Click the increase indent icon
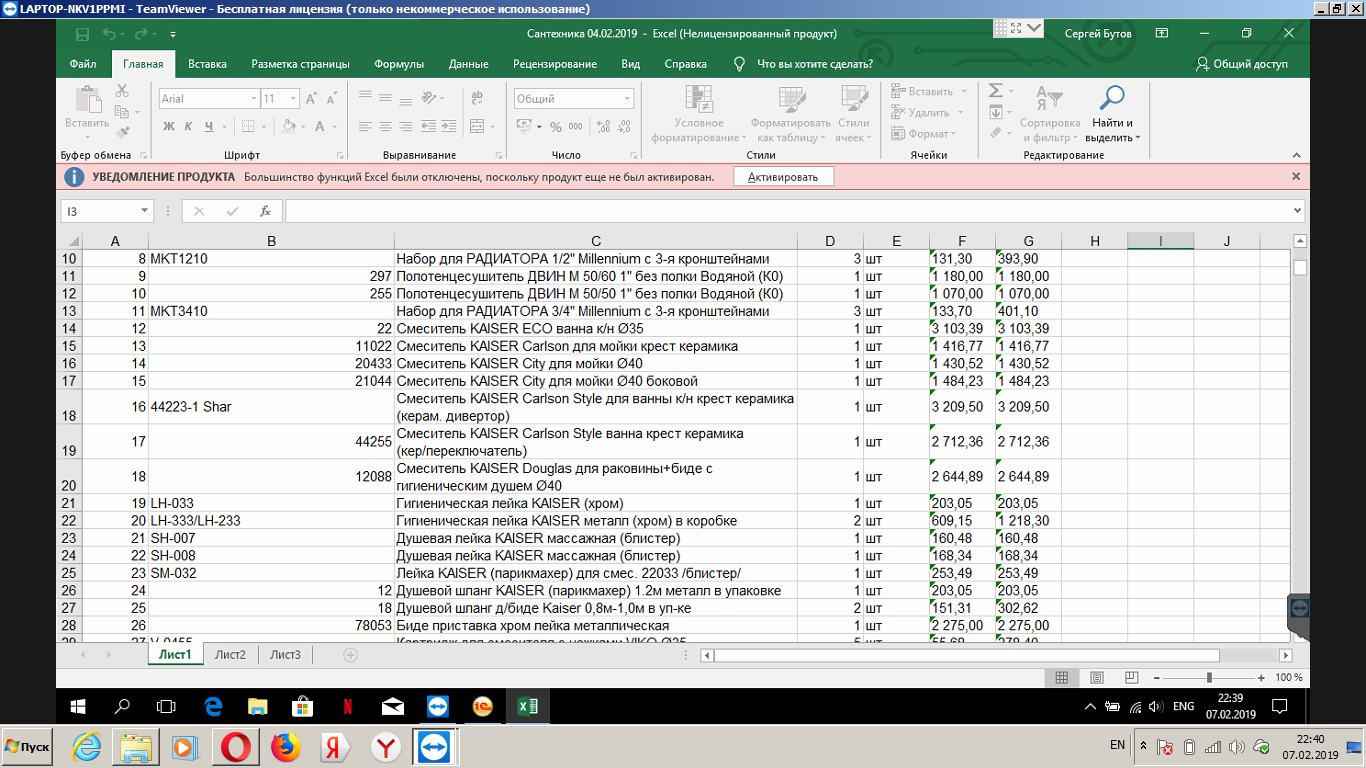 click(450, 126)
